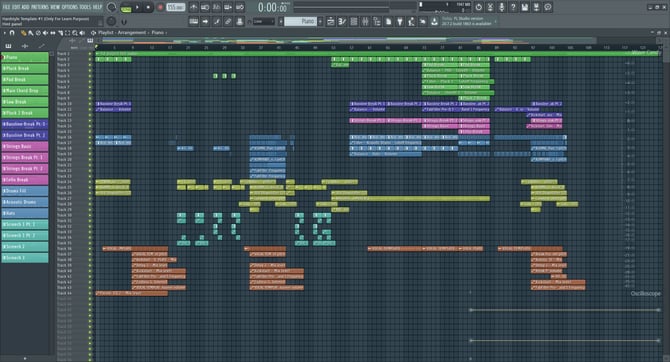
Task: Open the Piano pattern selector dropdown
Action: pos(302,21)
